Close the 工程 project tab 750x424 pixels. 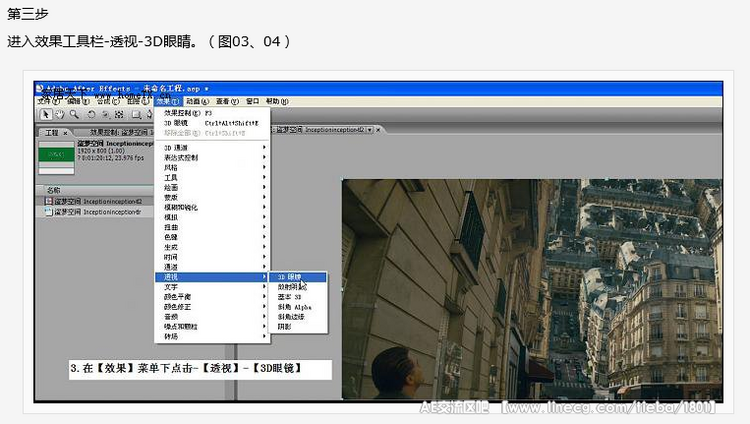66,133
